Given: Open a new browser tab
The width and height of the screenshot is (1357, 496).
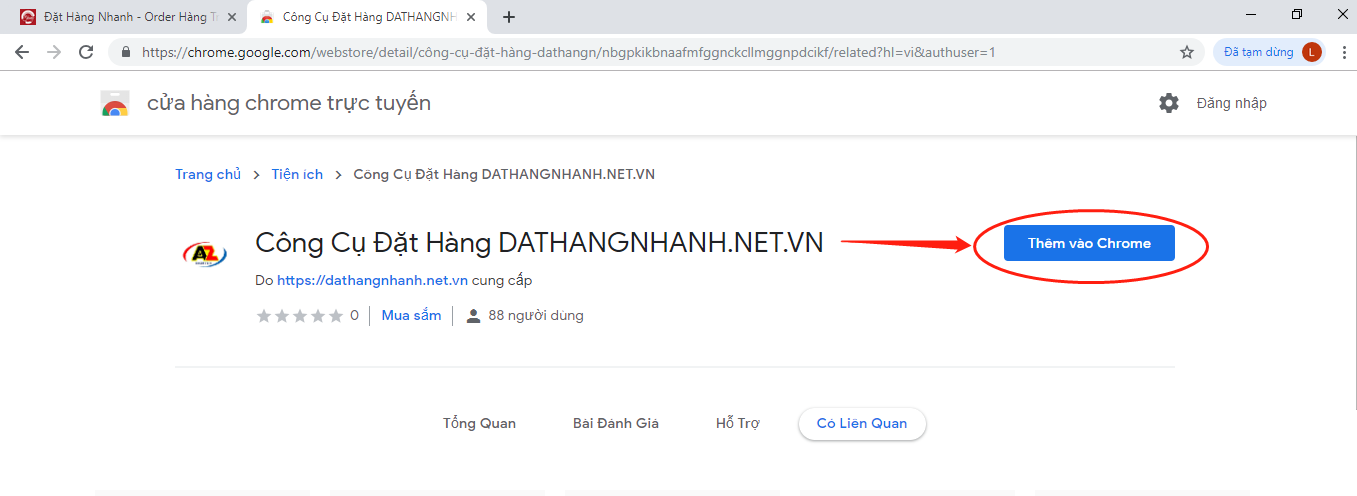Looking at the screenshot, I should [x=509, y=17].
